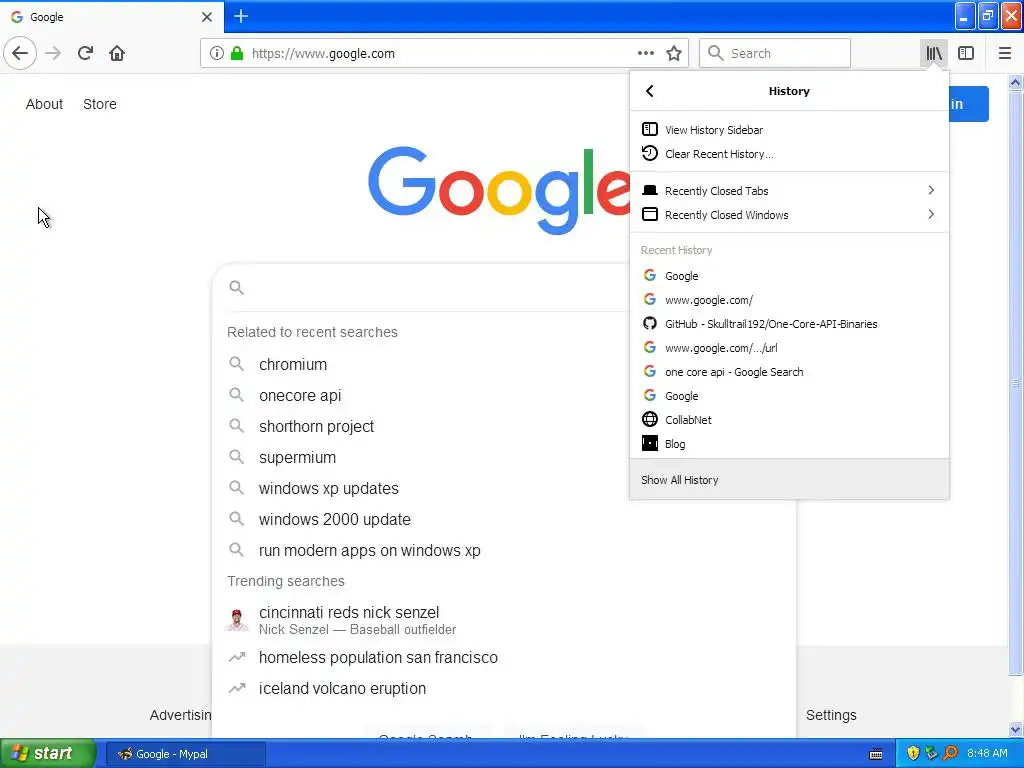Open page actions three-dot menu
1024x768 pixels.
click(x=645, y=53)
